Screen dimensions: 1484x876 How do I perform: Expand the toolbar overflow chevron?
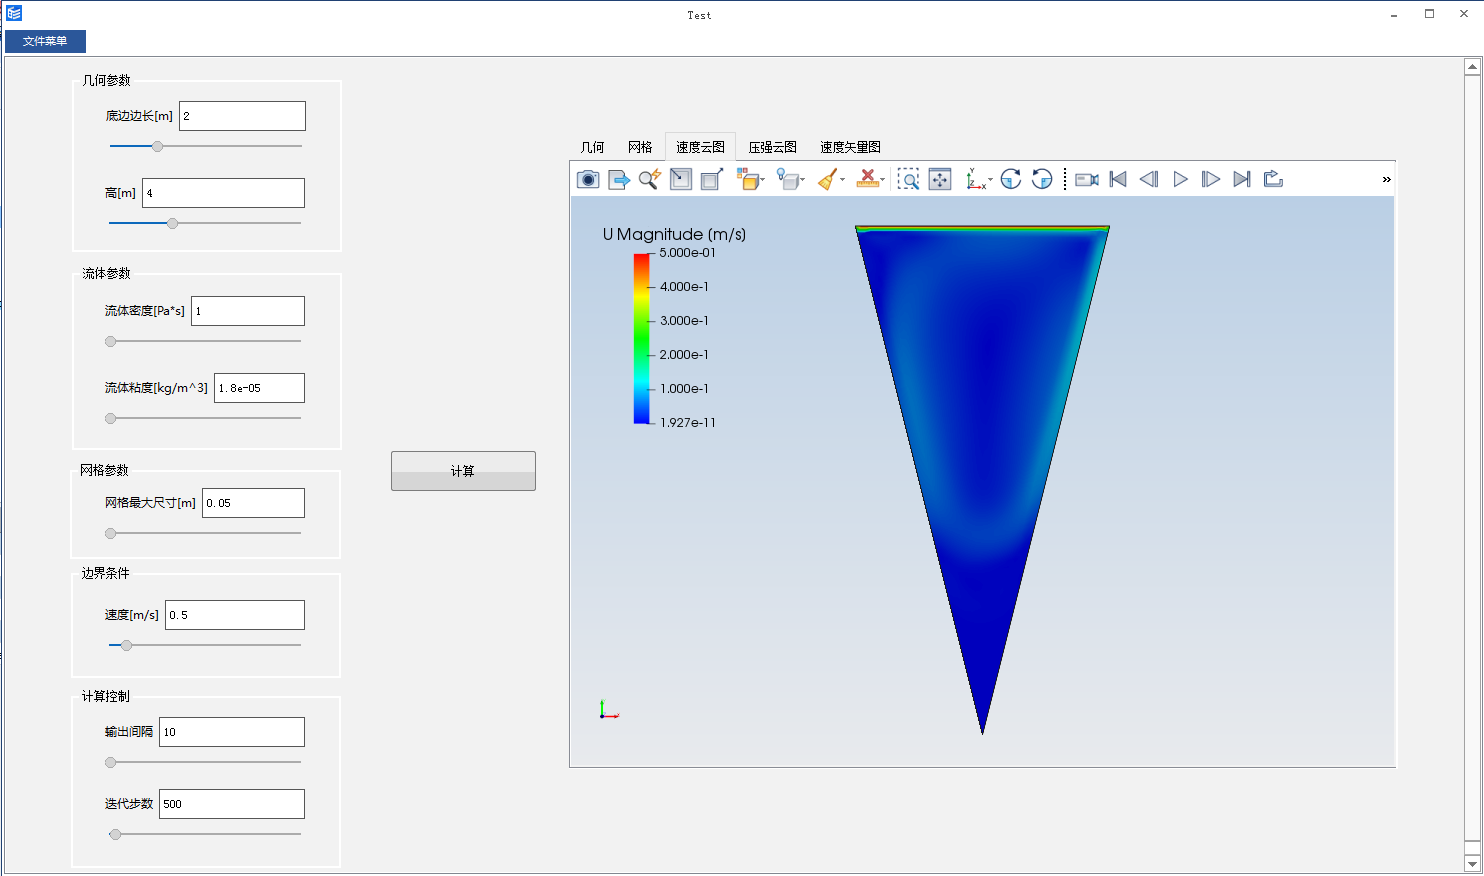point(1386,180)
